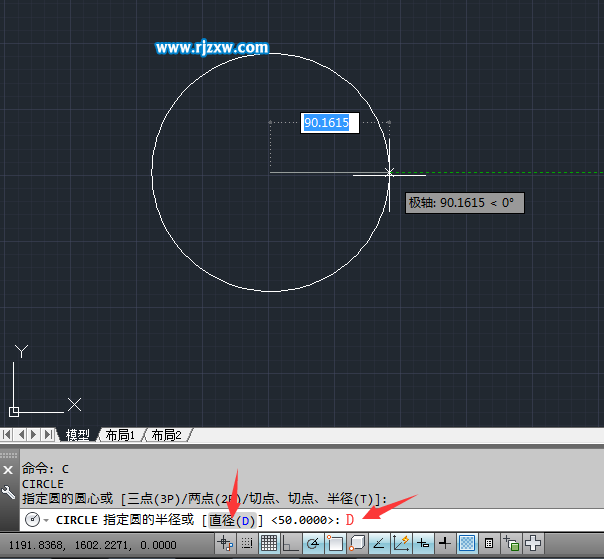Screen dimensions: 604x559
Task: Toggle Snap Mode status bar icon
Action: [x=247, y=544]
